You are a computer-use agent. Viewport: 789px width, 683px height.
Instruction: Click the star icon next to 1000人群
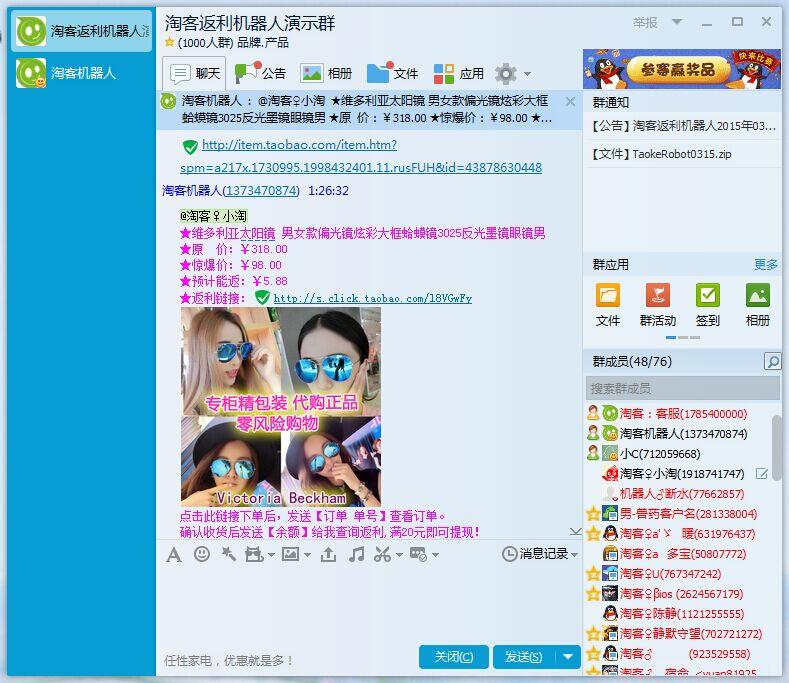pos(170,42)
